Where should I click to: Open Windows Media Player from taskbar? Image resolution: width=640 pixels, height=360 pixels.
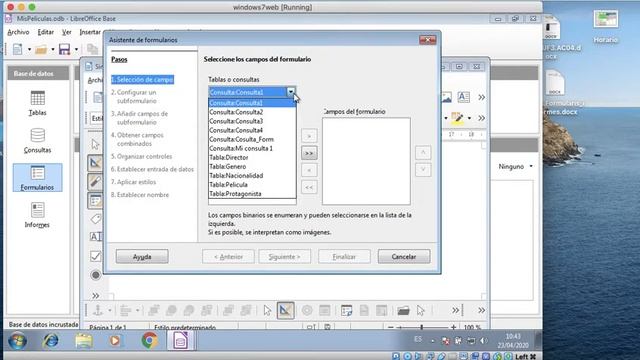[x=115, y=340]
